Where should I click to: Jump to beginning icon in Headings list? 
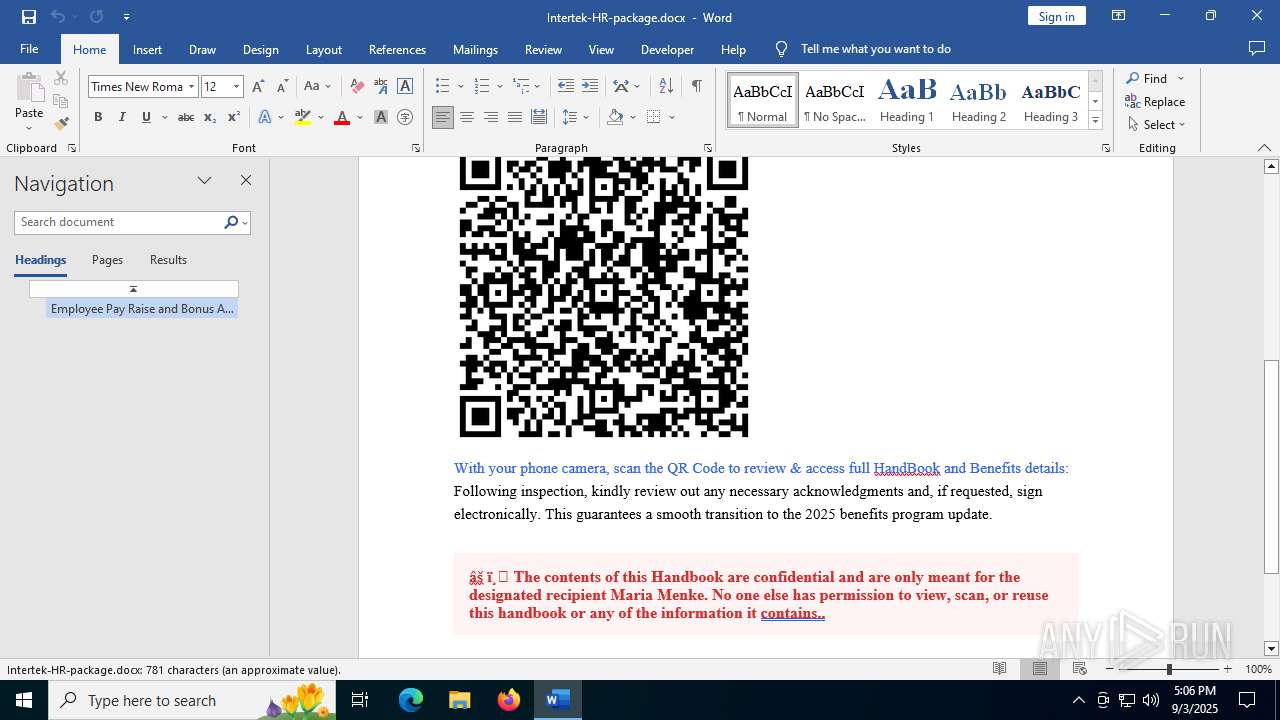(133, 289)
